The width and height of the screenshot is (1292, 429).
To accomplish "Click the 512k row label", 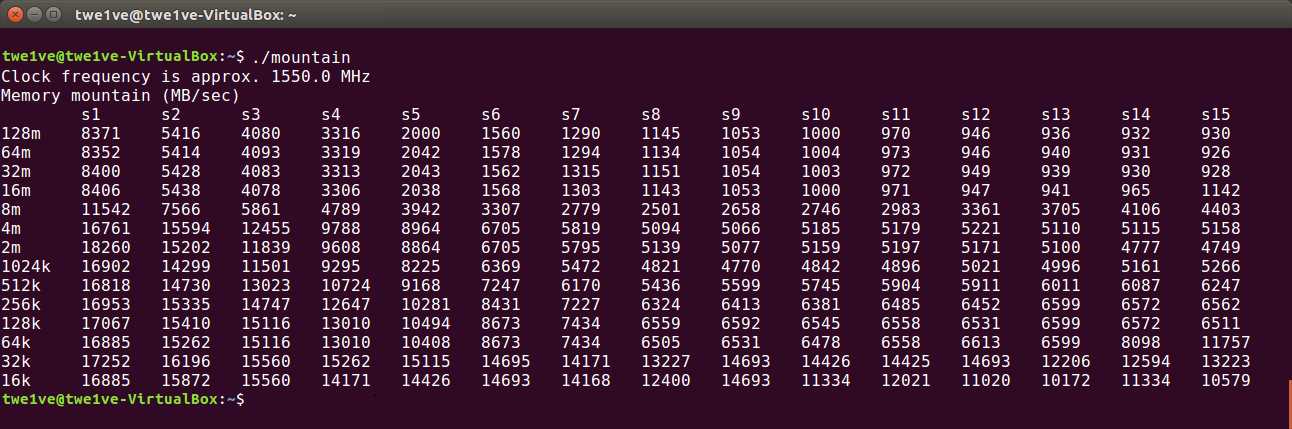I will click(x=21, y=285).
